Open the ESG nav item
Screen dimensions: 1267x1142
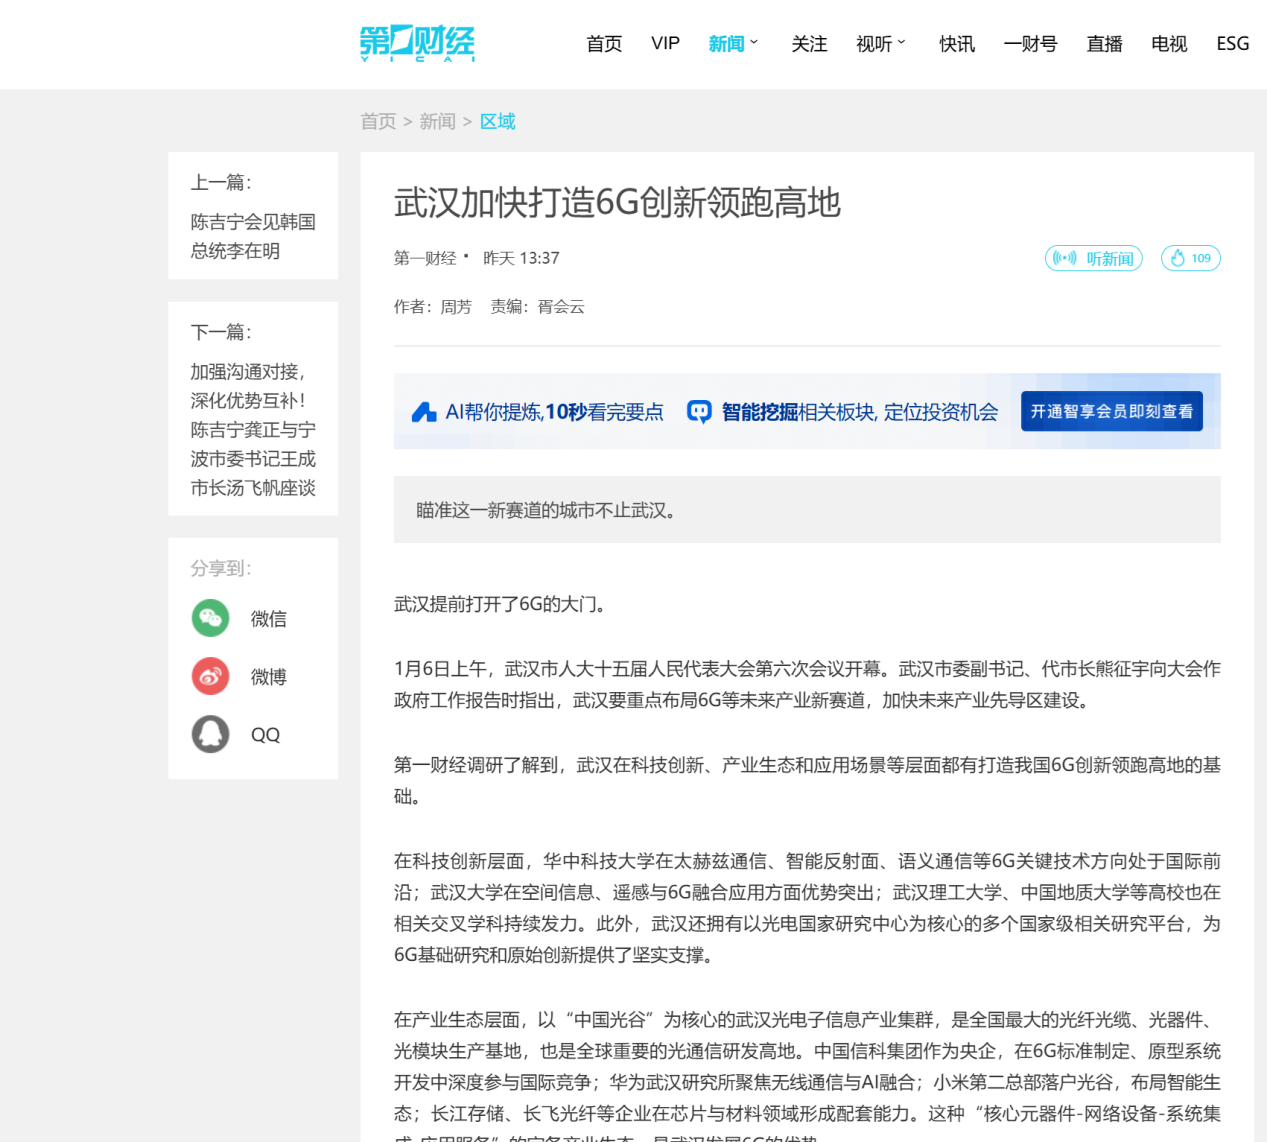[x=1233, y=44]
